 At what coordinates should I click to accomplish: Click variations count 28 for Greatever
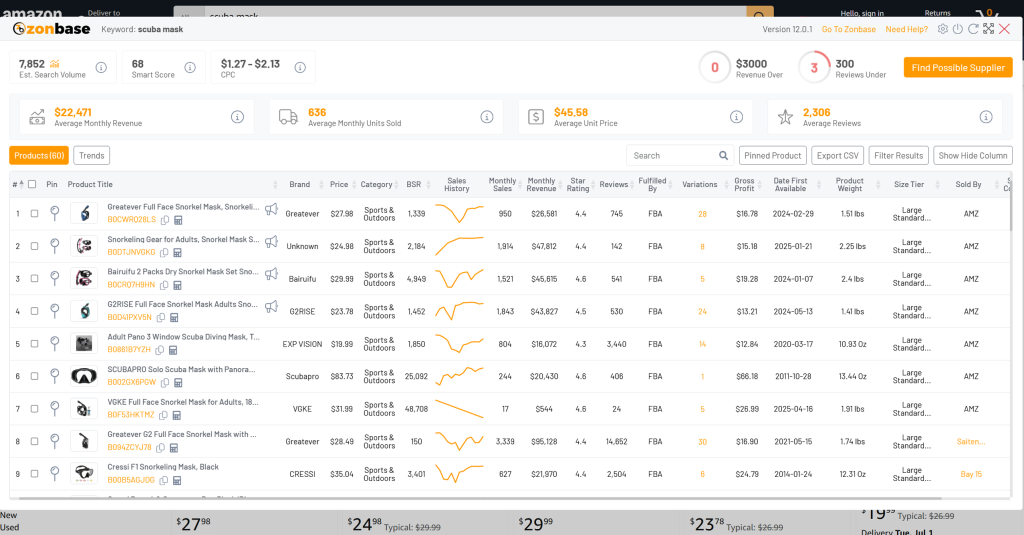pos(702,214)
